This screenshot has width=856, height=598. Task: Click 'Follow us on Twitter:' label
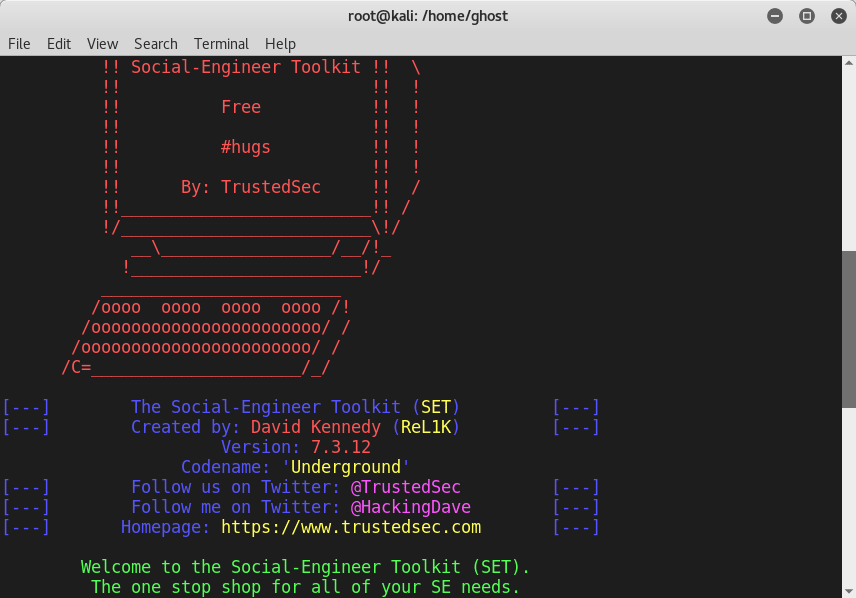coord(235,487)
